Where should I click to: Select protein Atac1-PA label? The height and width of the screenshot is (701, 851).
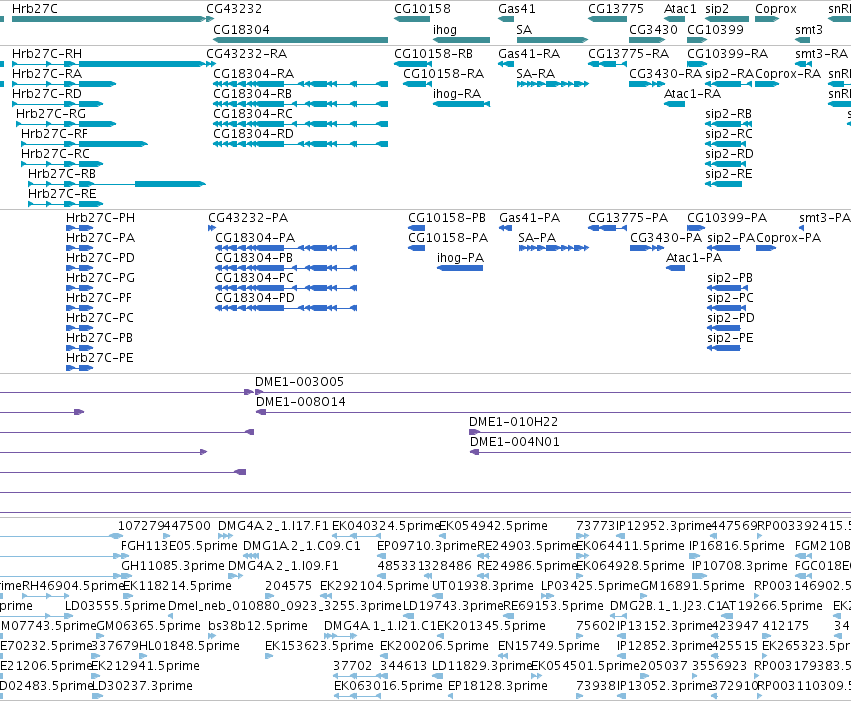point(694,257)
